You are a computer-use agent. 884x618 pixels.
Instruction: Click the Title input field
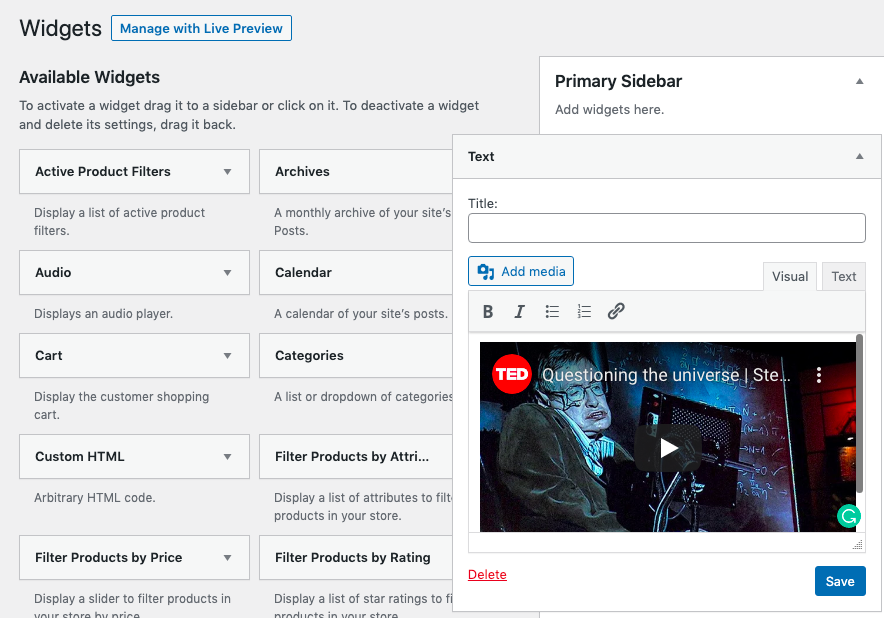point(666,228)
